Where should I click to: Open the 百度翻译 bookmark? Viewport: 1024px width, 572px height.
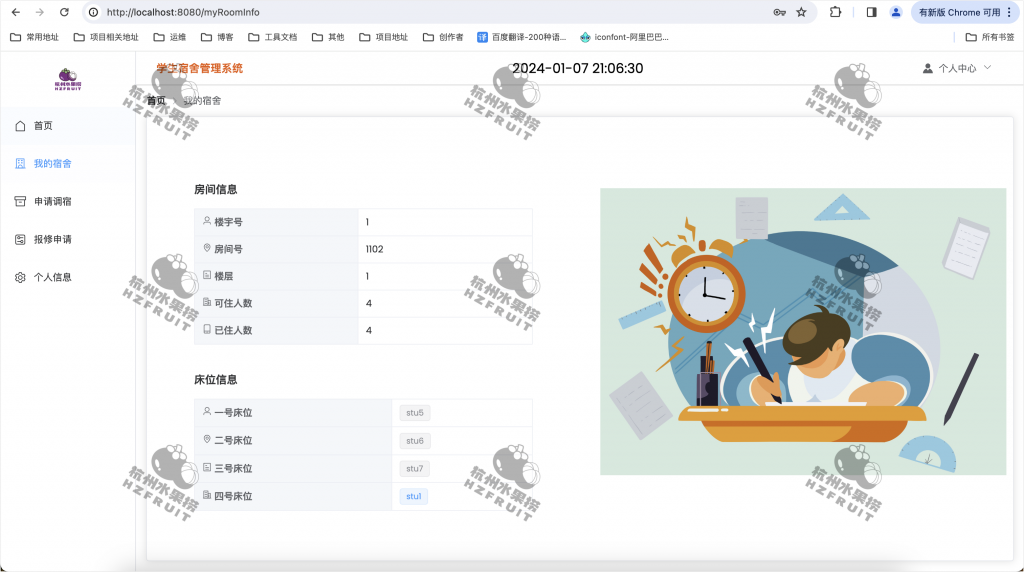click(x=522, y=37)
